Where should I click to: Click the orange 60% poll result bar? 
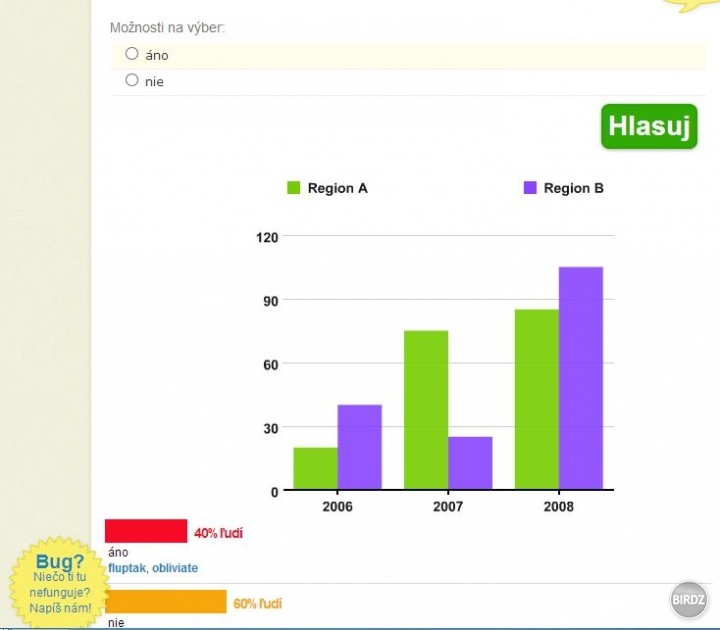coord(165,602)
